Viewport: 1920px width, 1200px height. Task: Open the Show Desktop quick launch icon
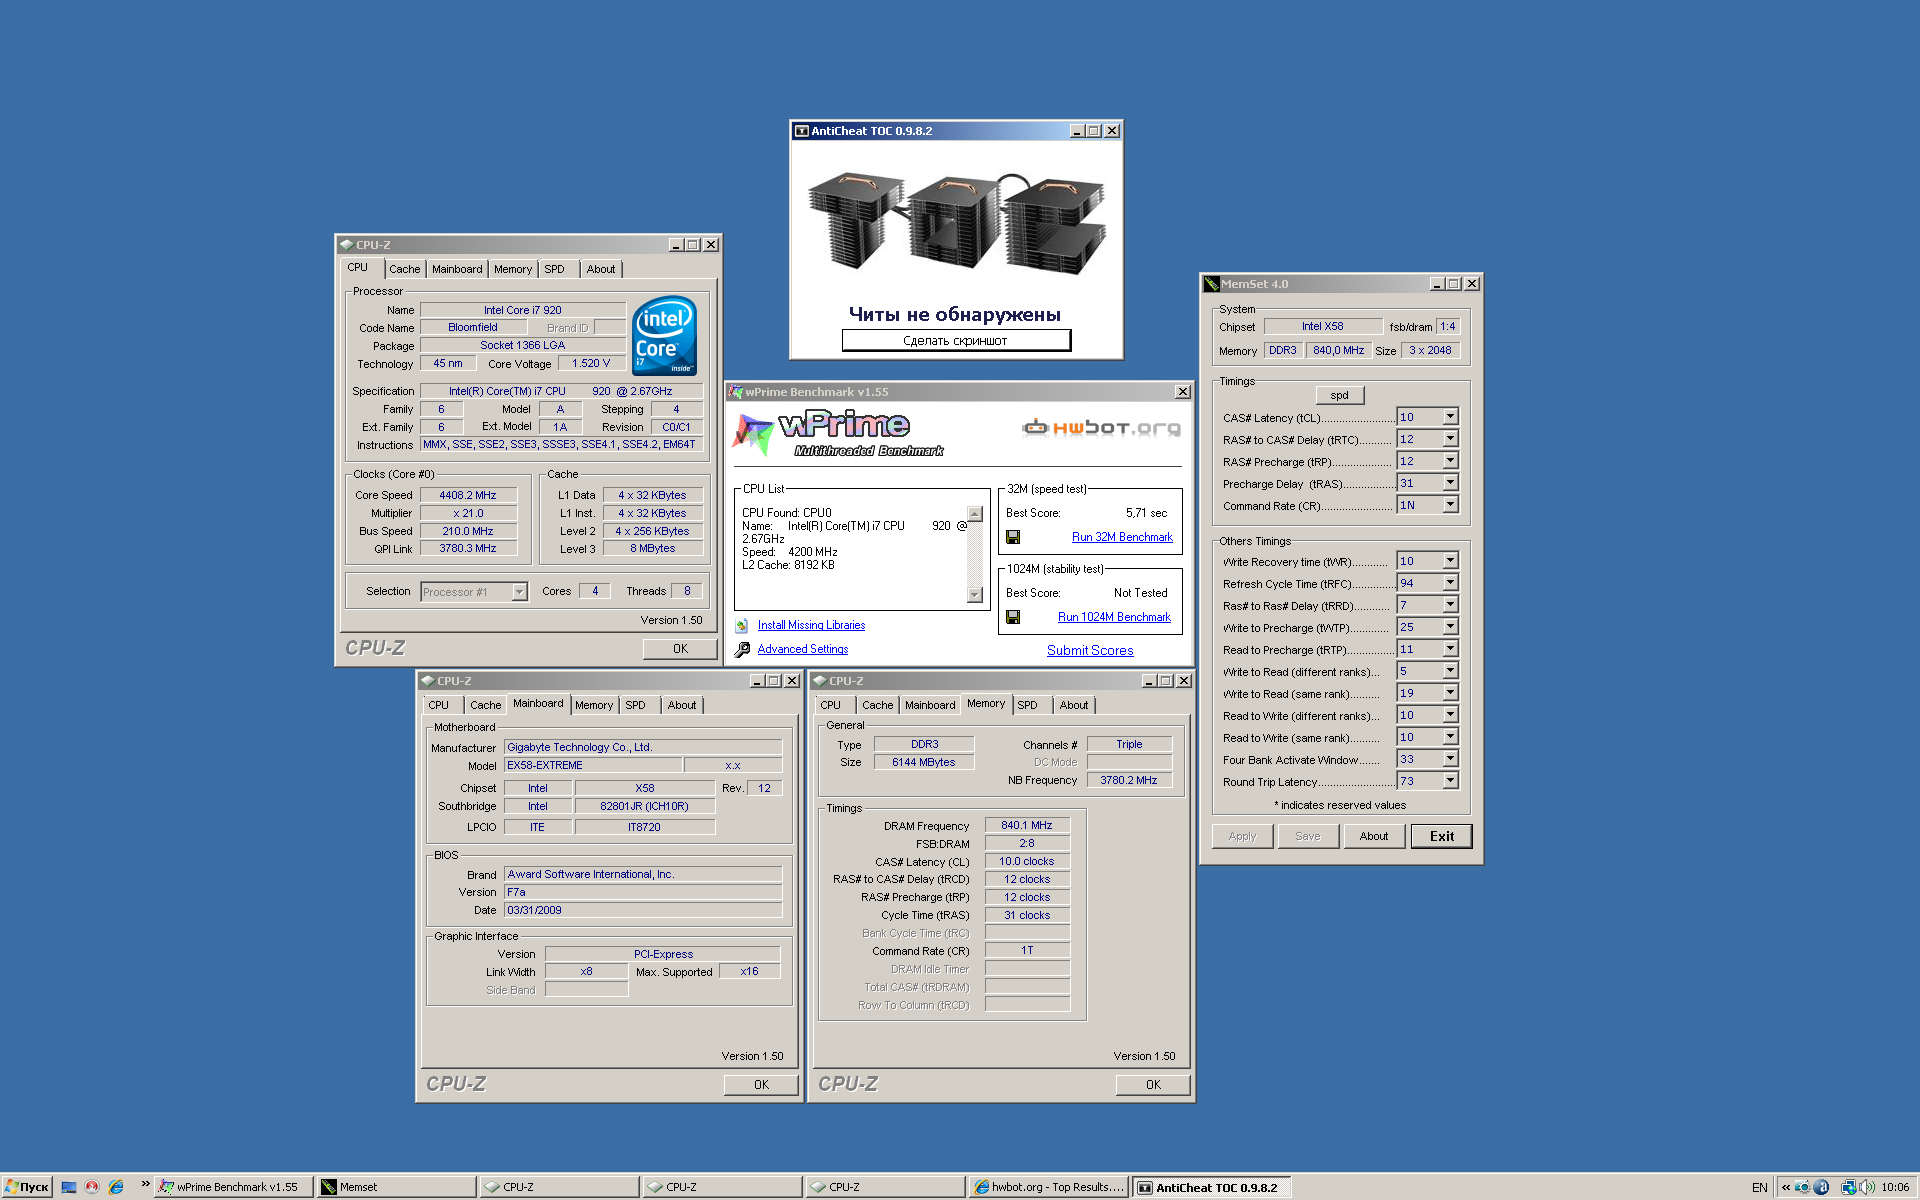[69, 1187]
